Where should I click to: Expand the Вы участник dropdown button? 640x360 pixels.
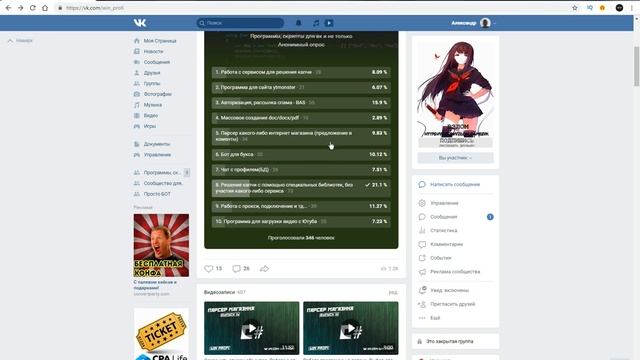[x=456, y=158]
